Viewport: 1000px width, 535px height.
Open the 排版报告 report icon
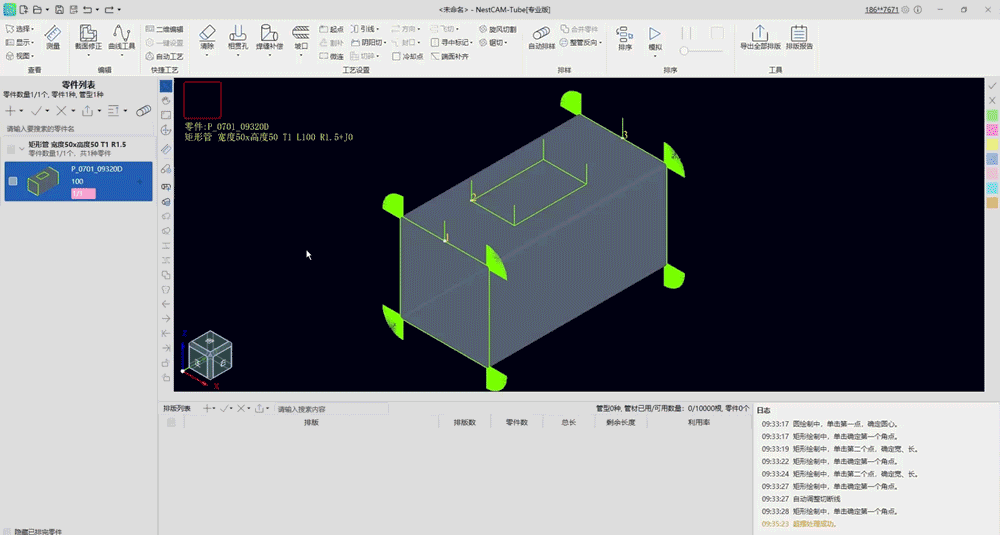(x=799, y=38)
